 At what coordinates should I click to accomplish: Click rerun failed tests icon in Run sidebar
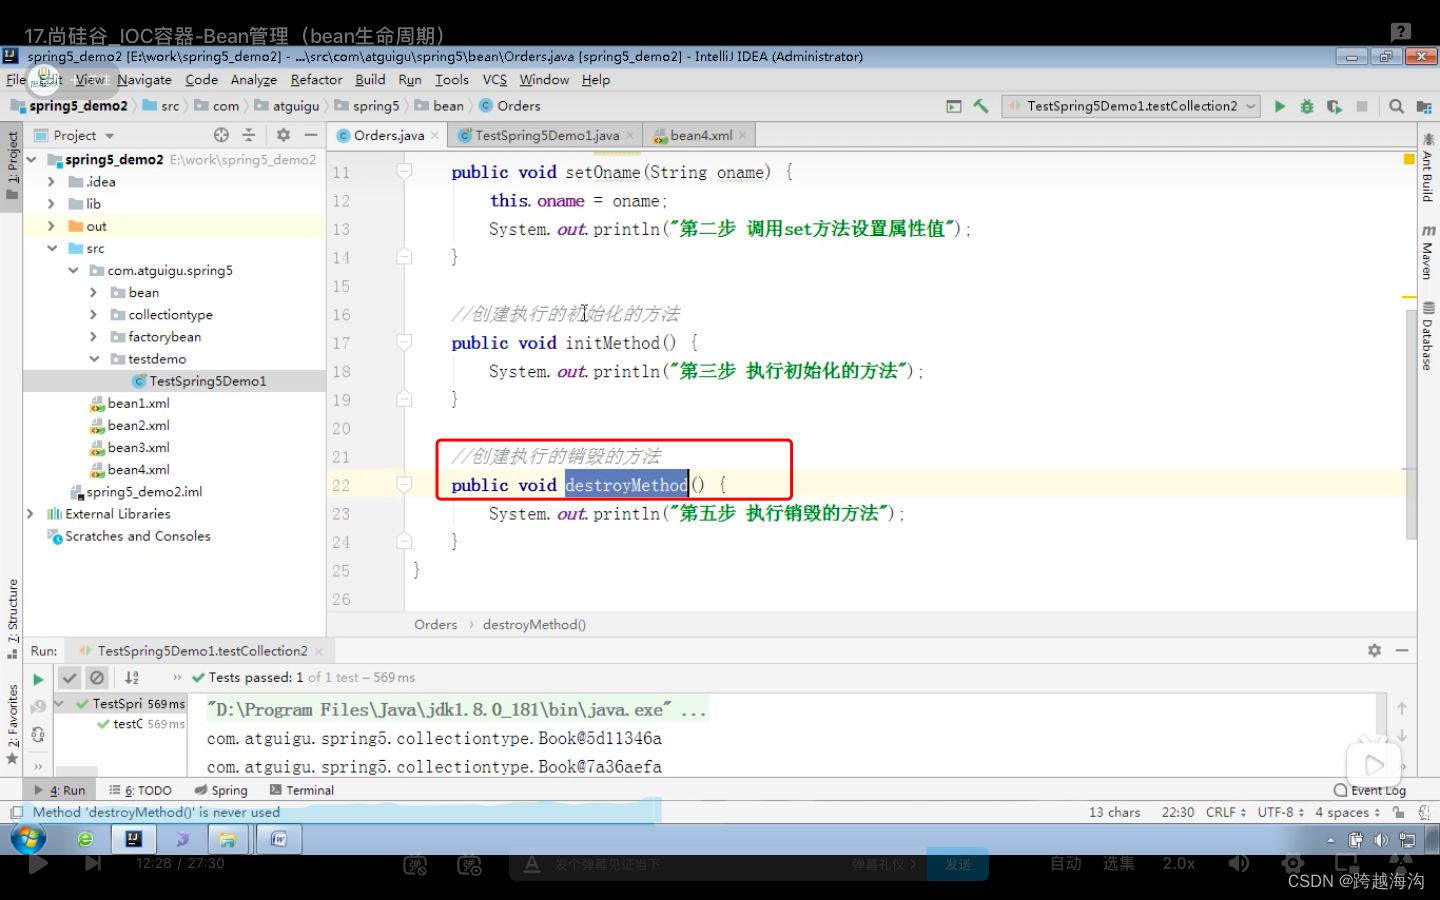[x=38, y=707]
